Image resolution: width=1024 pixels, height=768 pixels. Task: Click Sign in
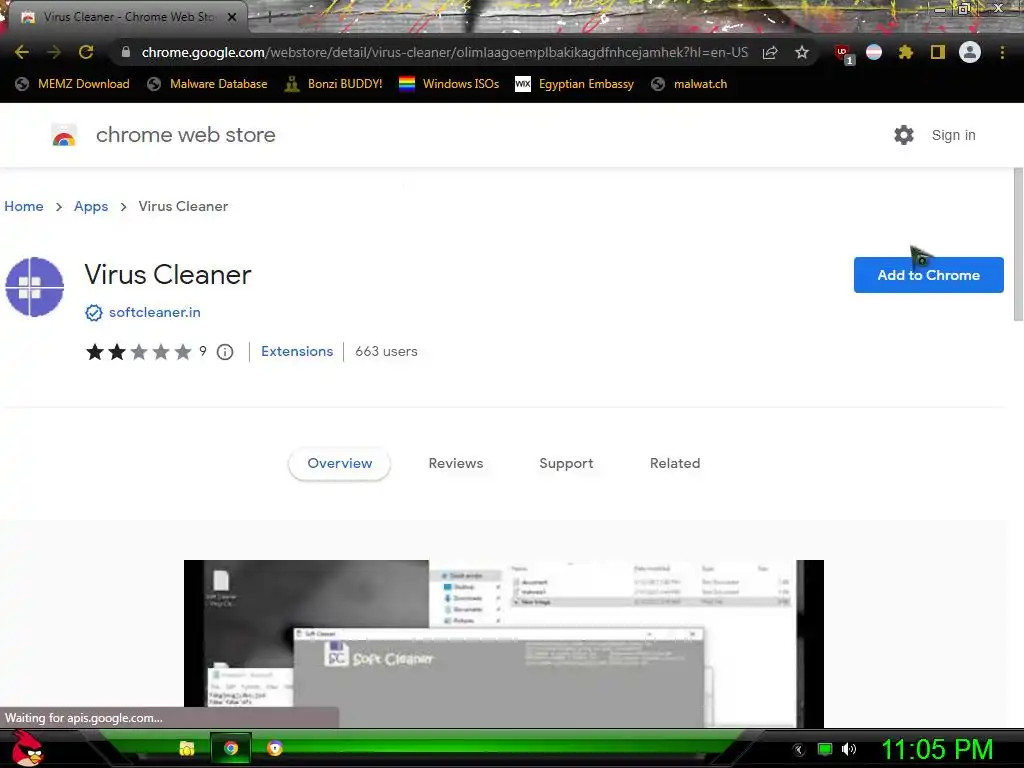[x=953, y=135]
